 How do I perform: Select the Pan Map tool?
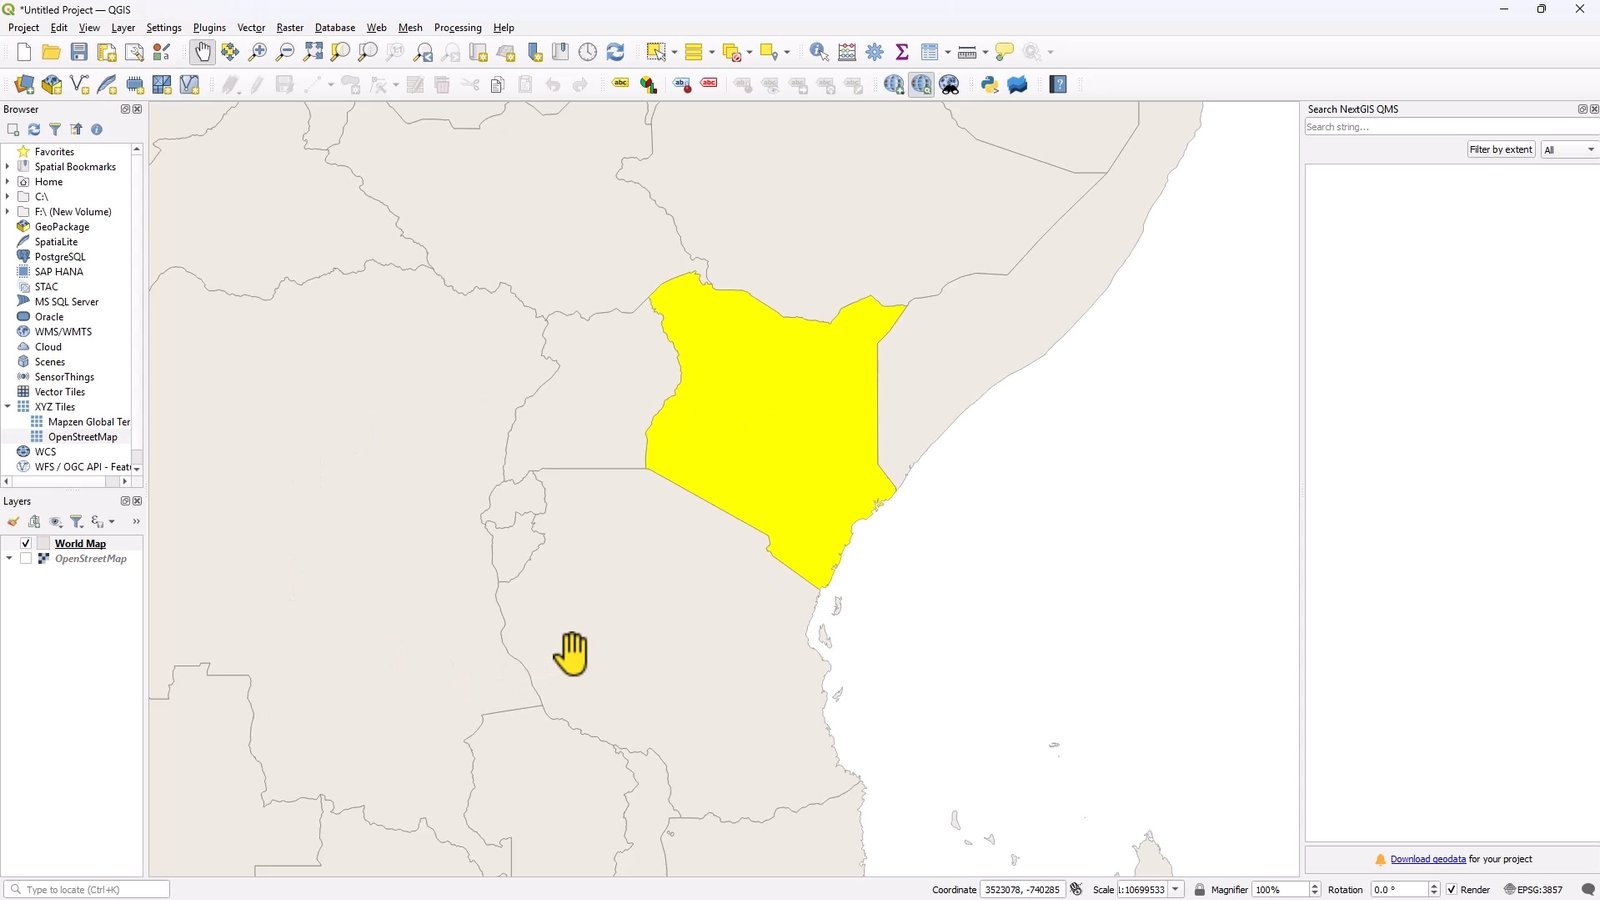(x=203, y=51)
